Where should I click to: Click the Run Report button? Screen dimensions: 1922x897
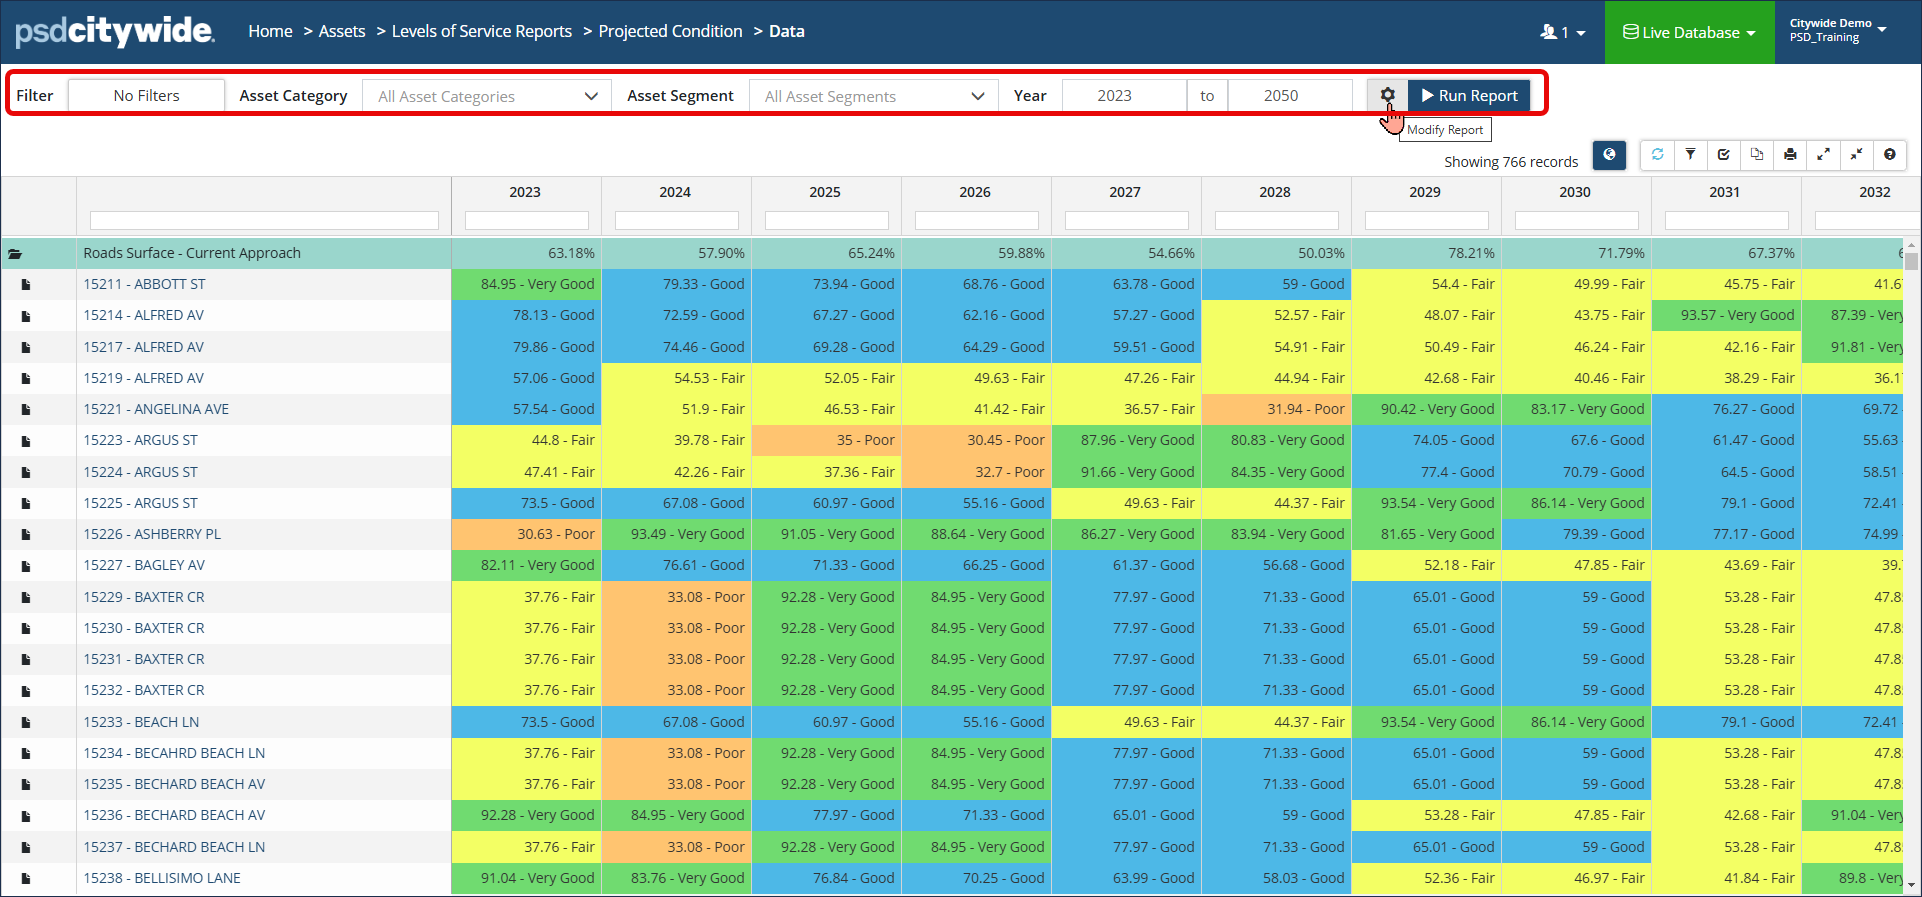1469,95
